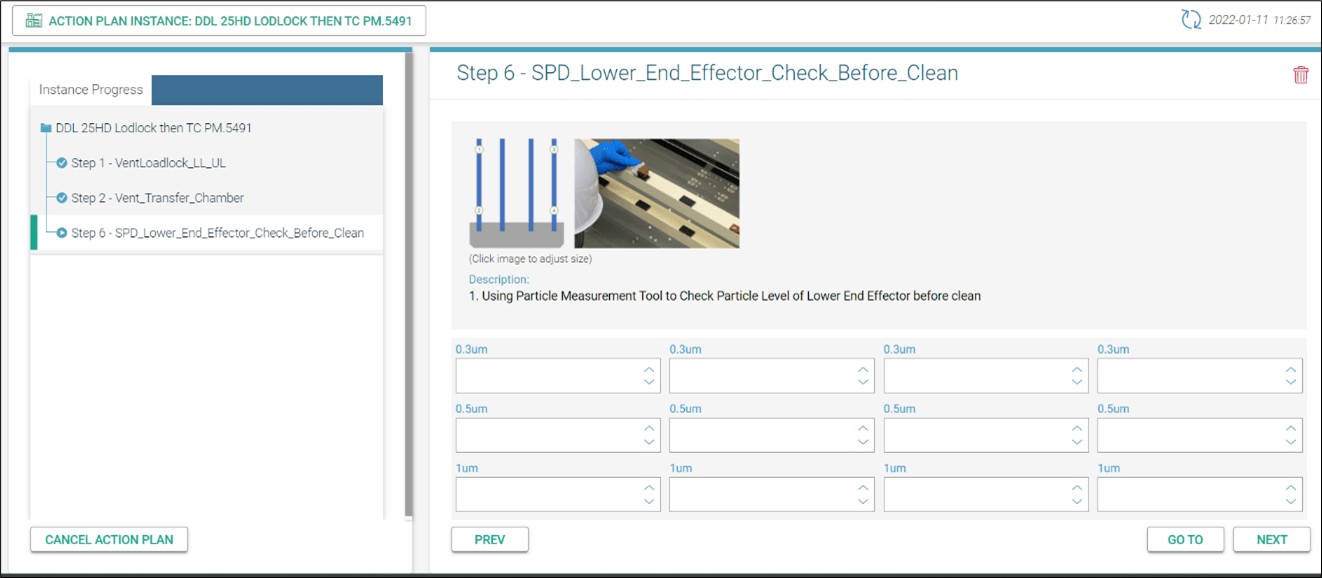Screen dimensions: 1322x578
Task: Click the third 0.5um input field
Action: pos(986,435)
